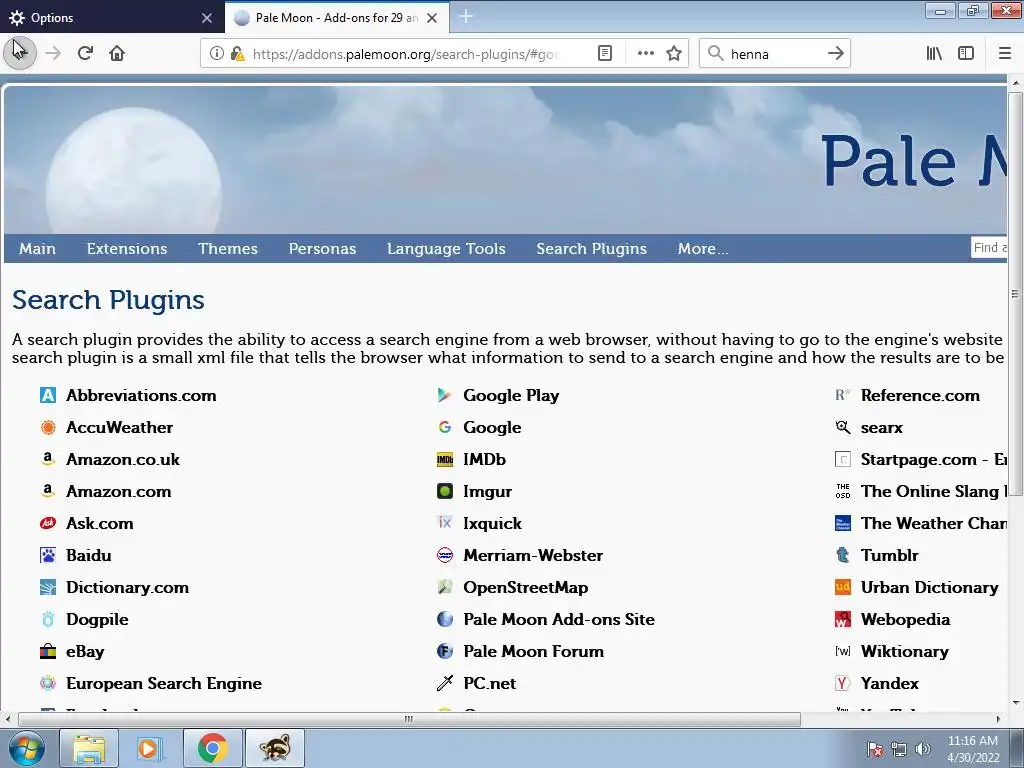Click the AccuWeather plugin icon

click(x=48, y=427)
